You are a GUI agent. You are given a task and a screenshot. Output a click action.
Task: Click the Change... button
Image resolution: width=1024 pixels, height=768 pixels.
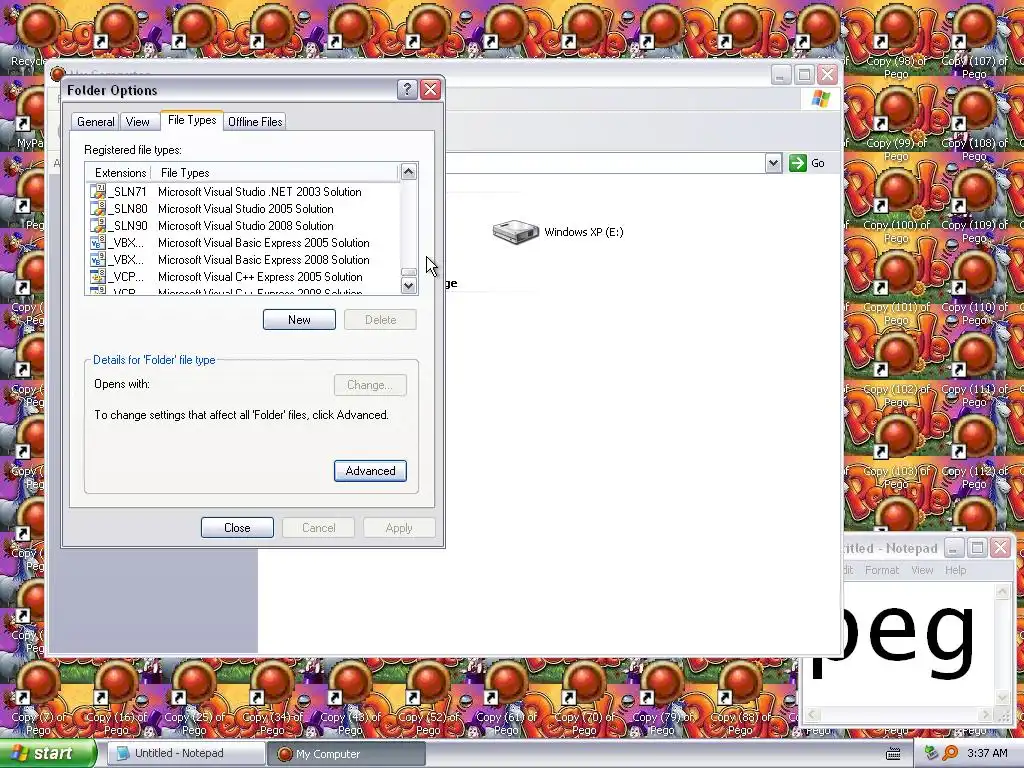pyautogui.click(x=370, y=385)
